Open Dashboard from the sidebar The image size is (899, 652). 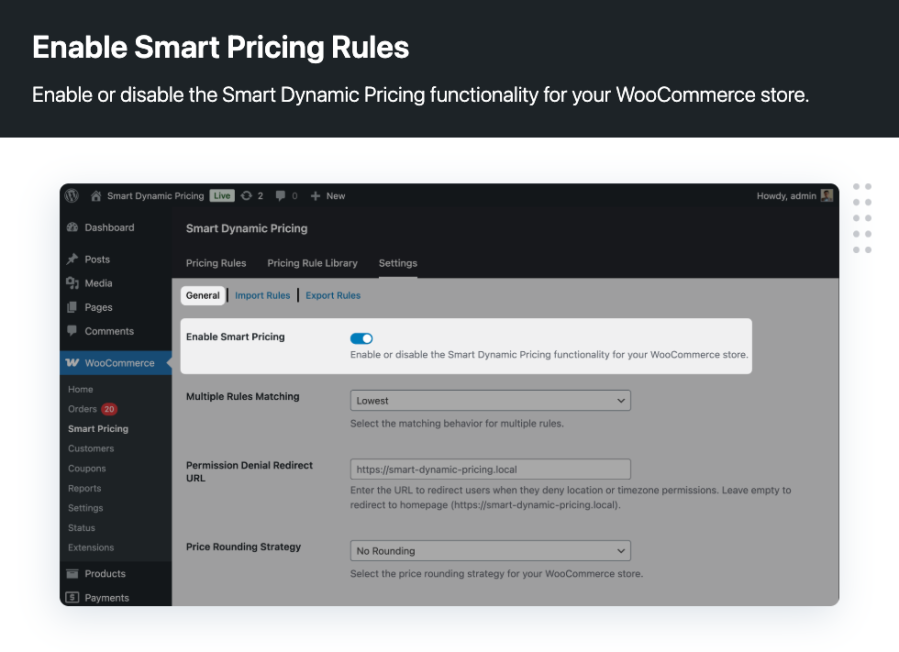[109, 228]
